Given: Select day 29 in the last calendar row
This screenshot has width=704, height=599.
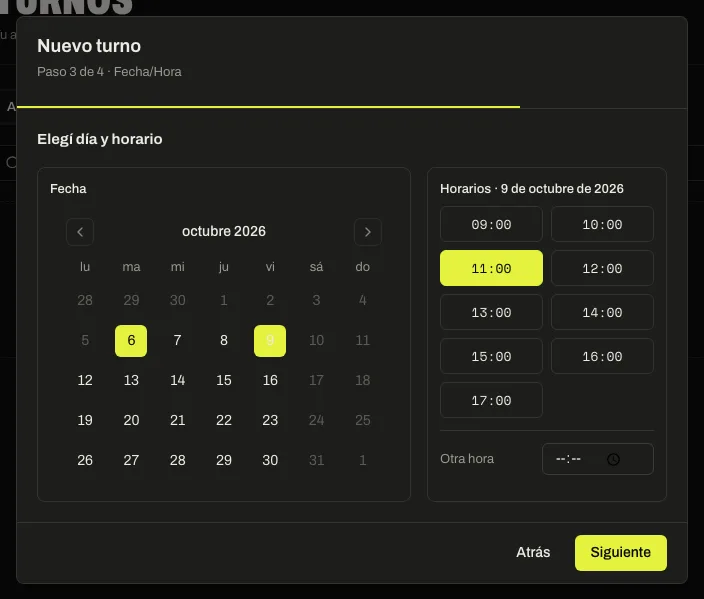Looking at the screenshot, I should (224, 460).
